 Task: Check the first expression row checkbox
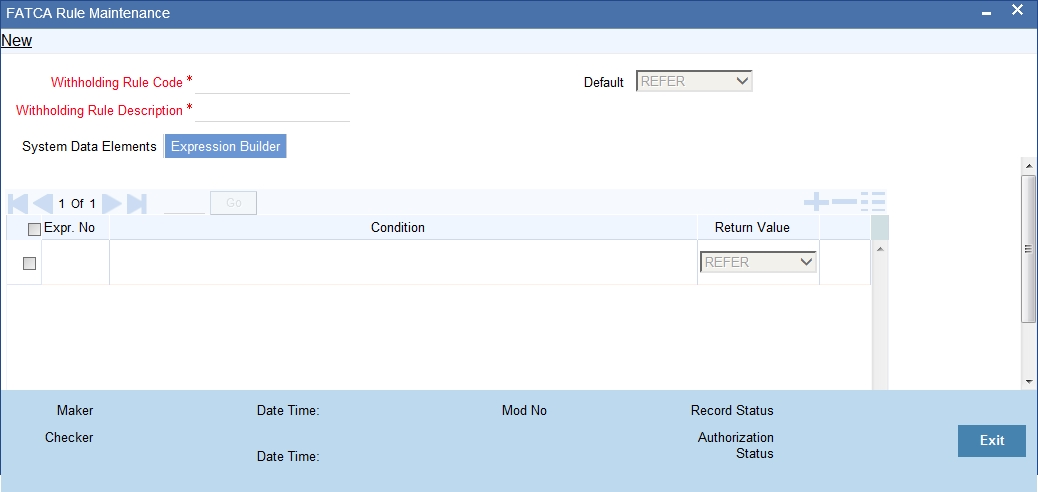29,263
